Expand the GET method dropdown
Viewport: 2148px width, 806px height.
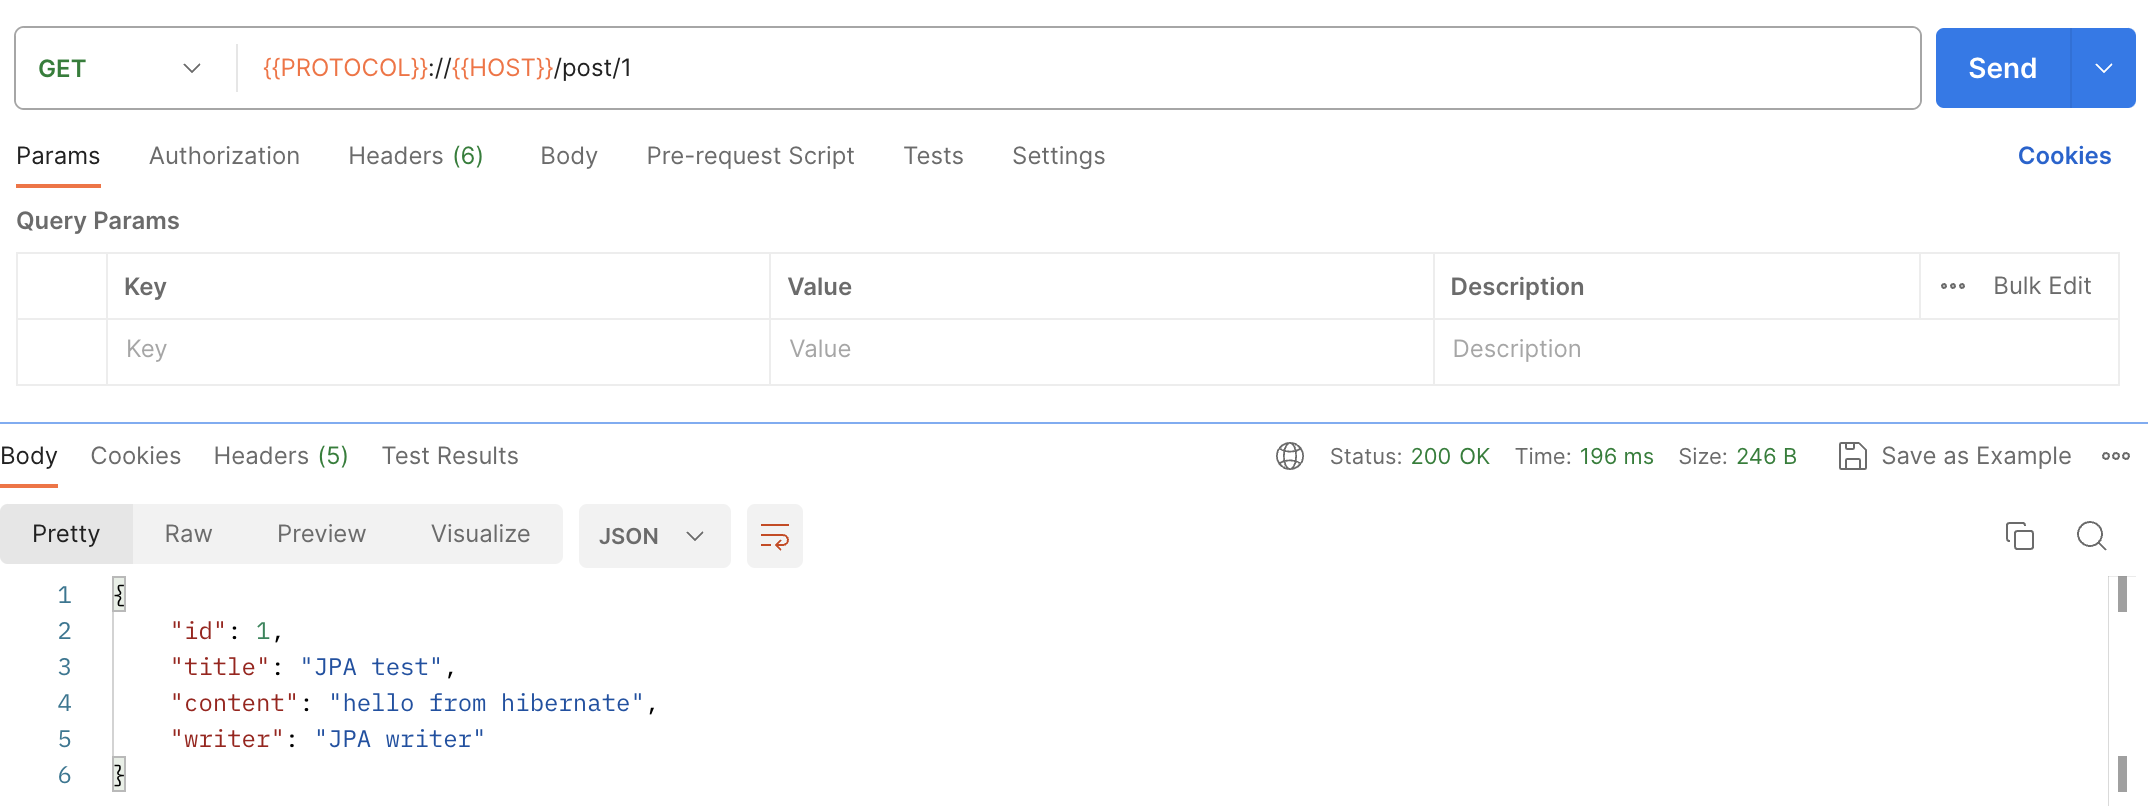pos(120,68)
